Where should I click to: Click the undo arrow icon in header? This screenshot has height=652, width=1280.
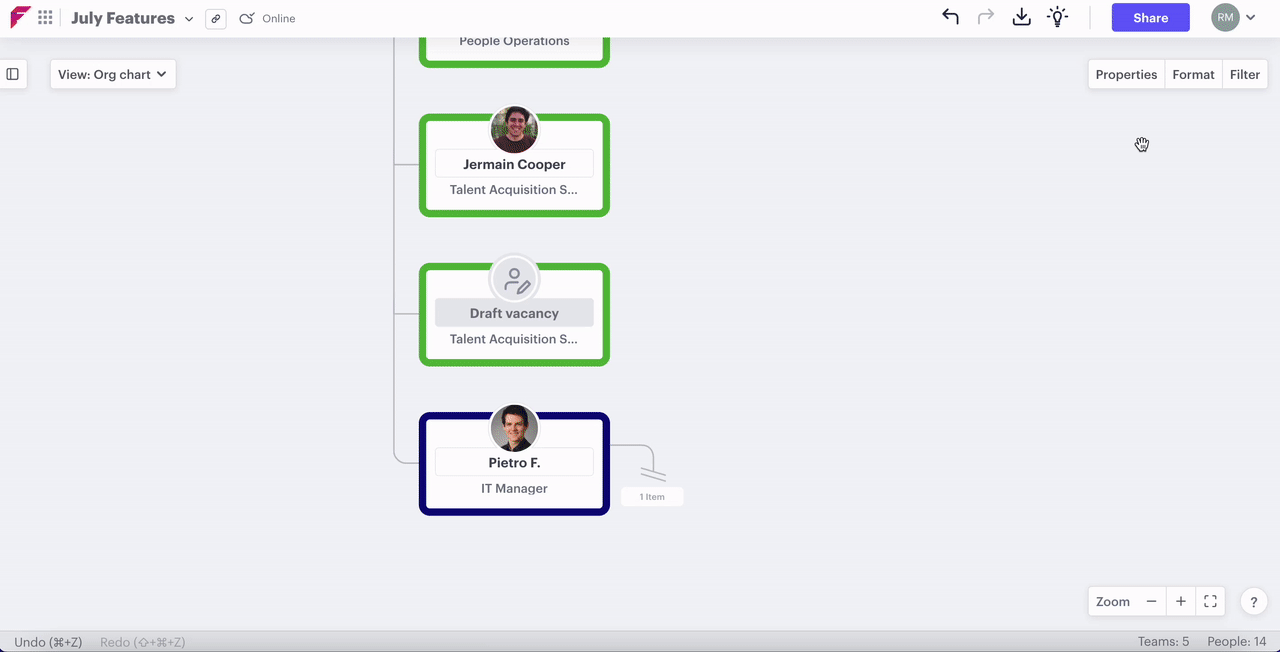point(950,17)
